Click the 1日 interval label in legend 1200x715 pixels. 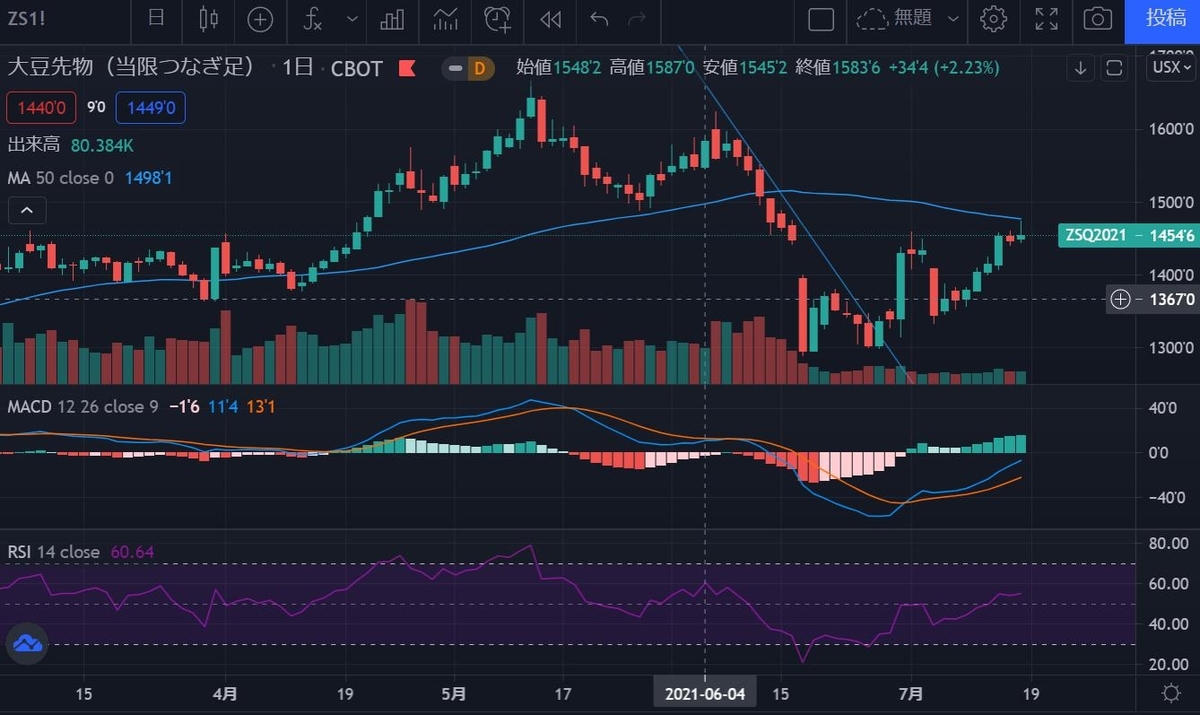298,68
